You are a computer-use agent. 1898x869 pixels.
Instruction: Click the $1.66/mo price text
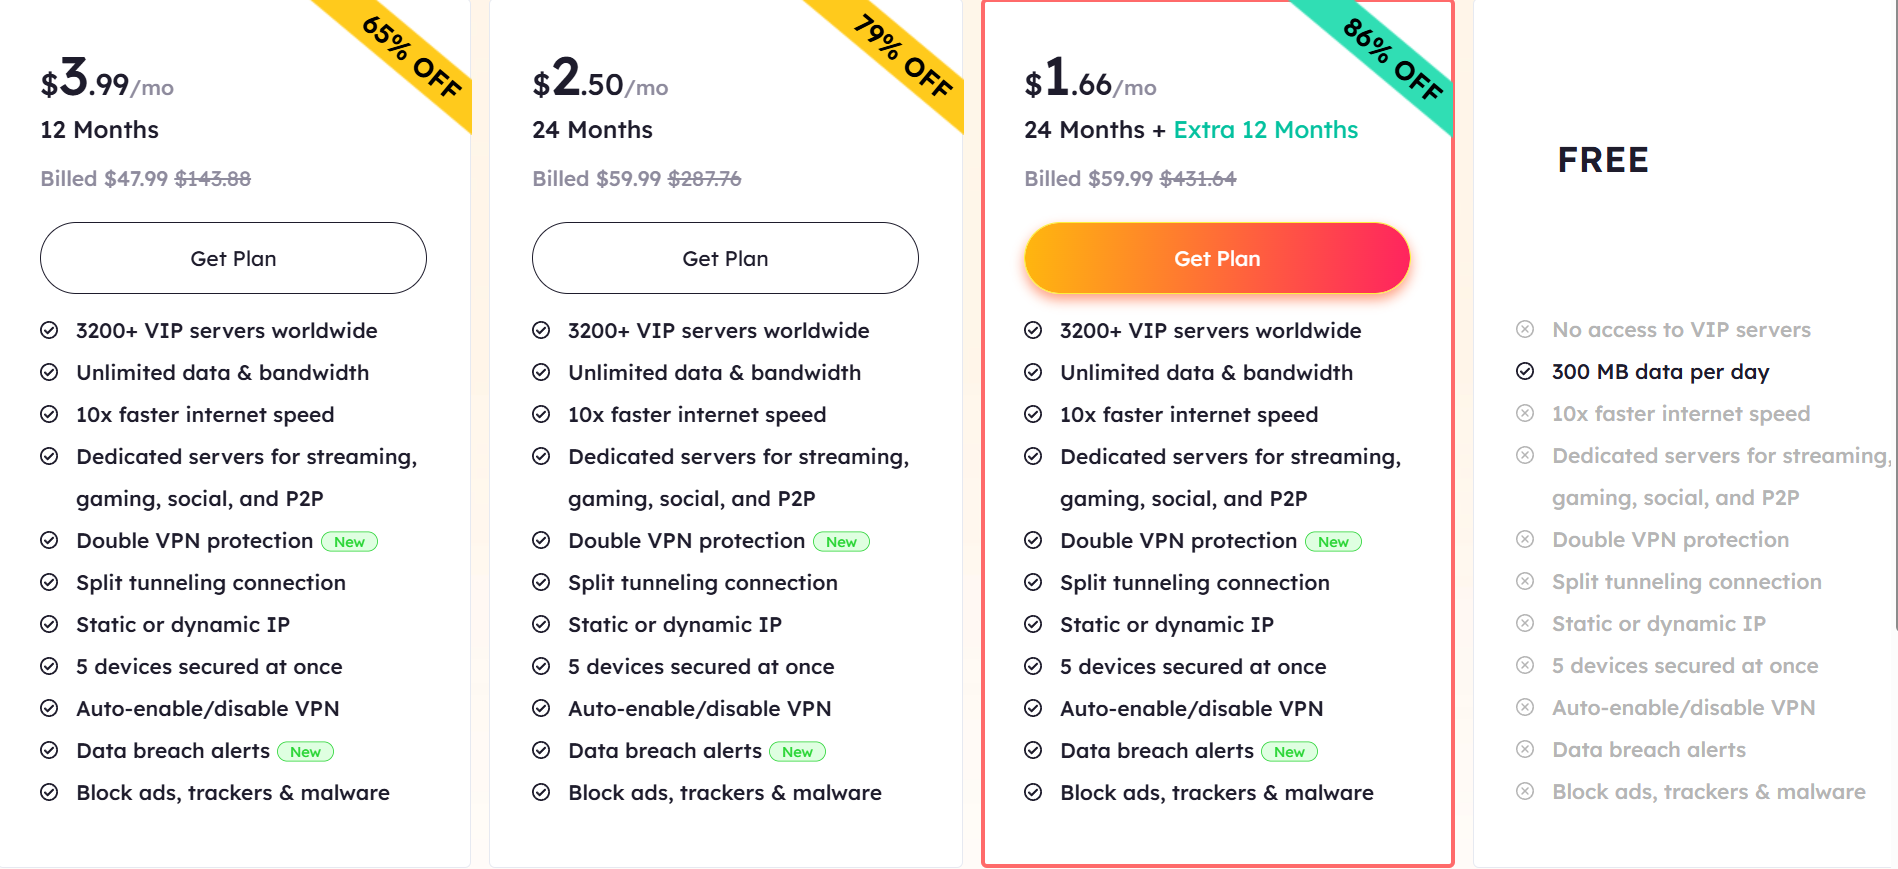1090,78
